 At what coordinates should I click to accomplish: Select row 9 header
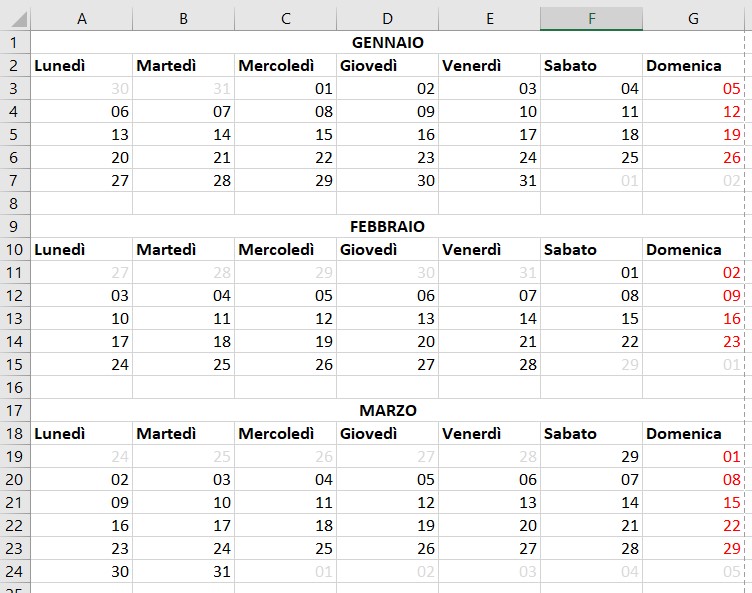coord(15,226)
